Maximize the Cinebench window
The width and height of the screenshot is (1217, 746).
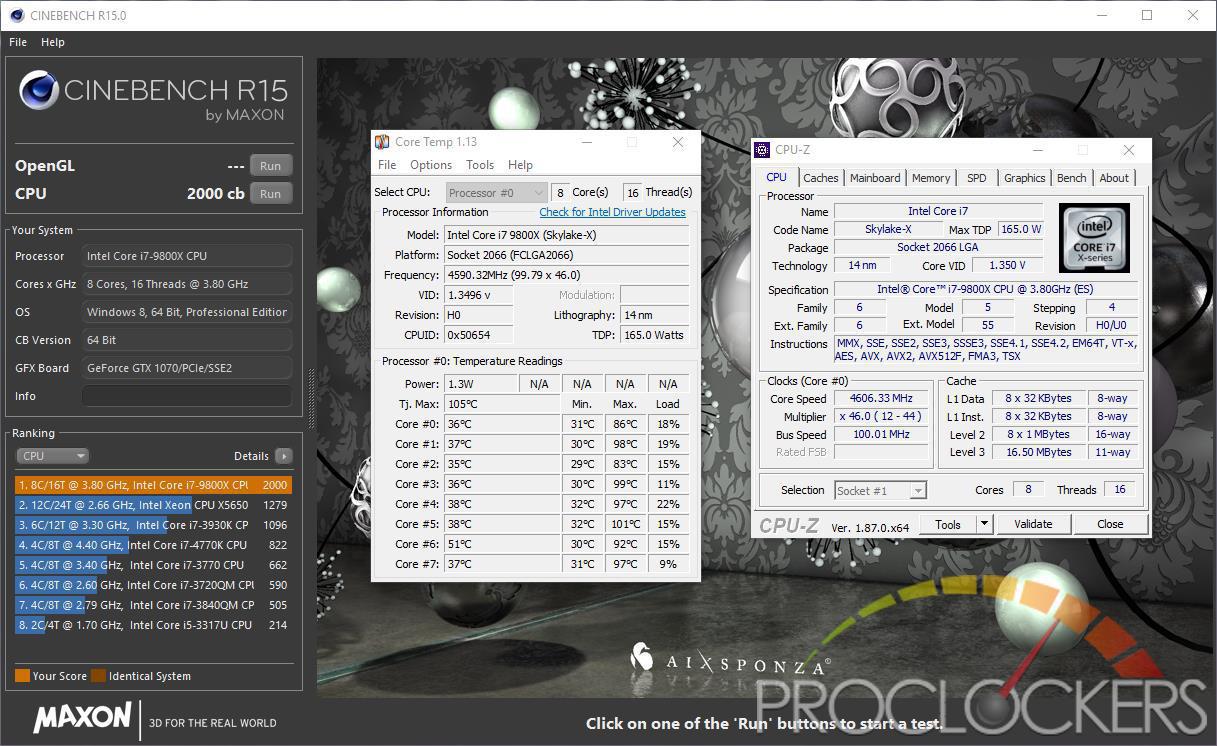1147,15
